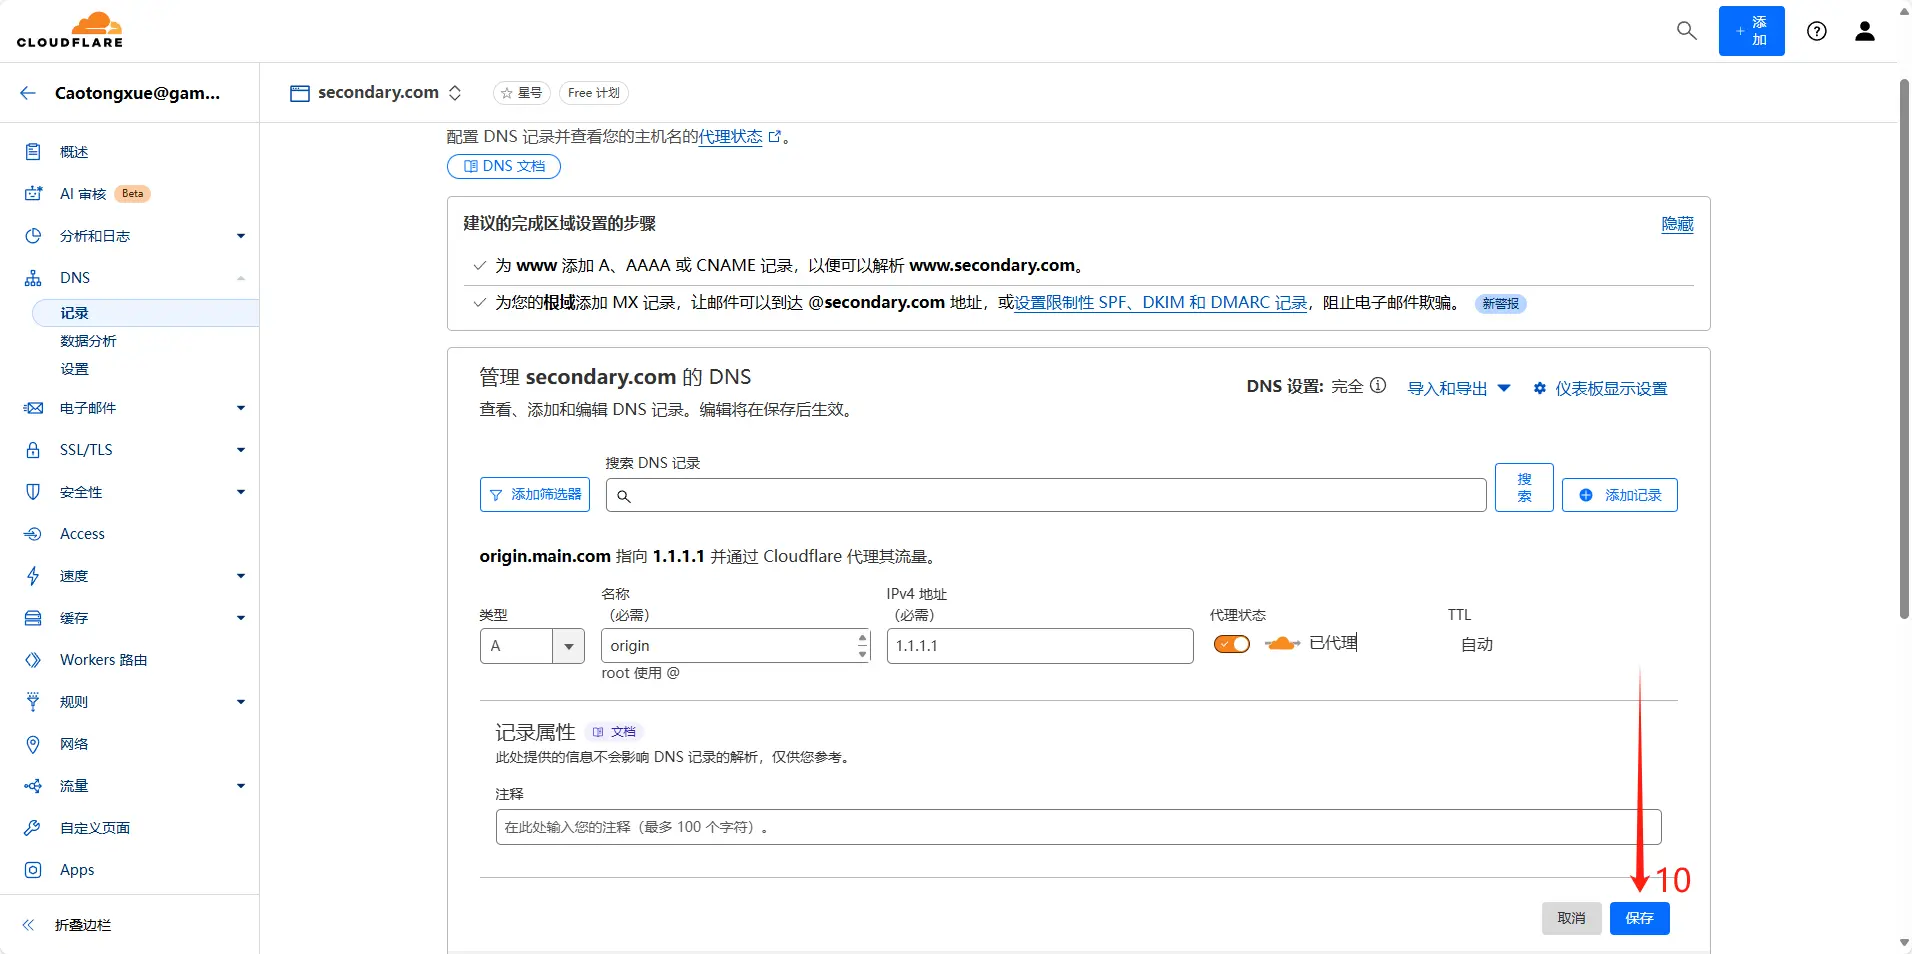Click the 规则 funnel icon
Image resolution: width=1912 pixels, height=954 pixels.
pyautogui.click(x=33, y=702)
